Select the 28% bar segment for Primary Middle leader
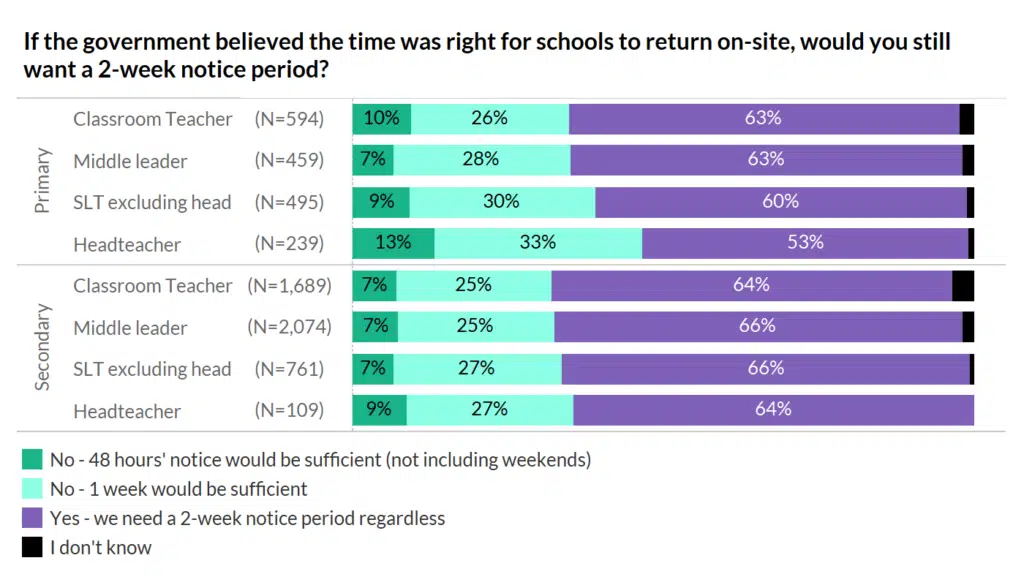 click(x=482, y=160)
